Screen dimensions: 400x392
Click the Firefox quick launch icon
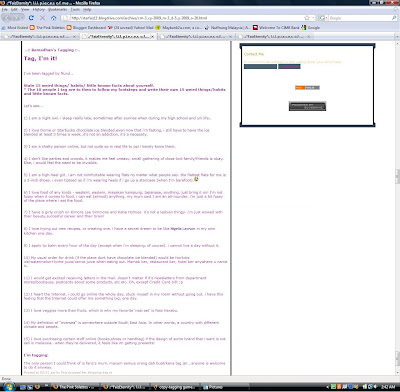tap(37, 387)
